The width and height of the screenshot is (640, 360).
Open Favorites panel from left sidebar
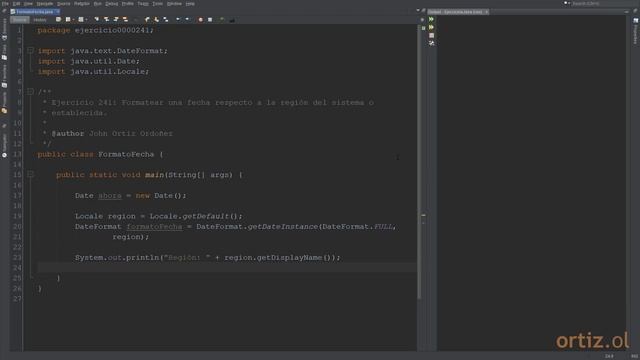point(4,76)
